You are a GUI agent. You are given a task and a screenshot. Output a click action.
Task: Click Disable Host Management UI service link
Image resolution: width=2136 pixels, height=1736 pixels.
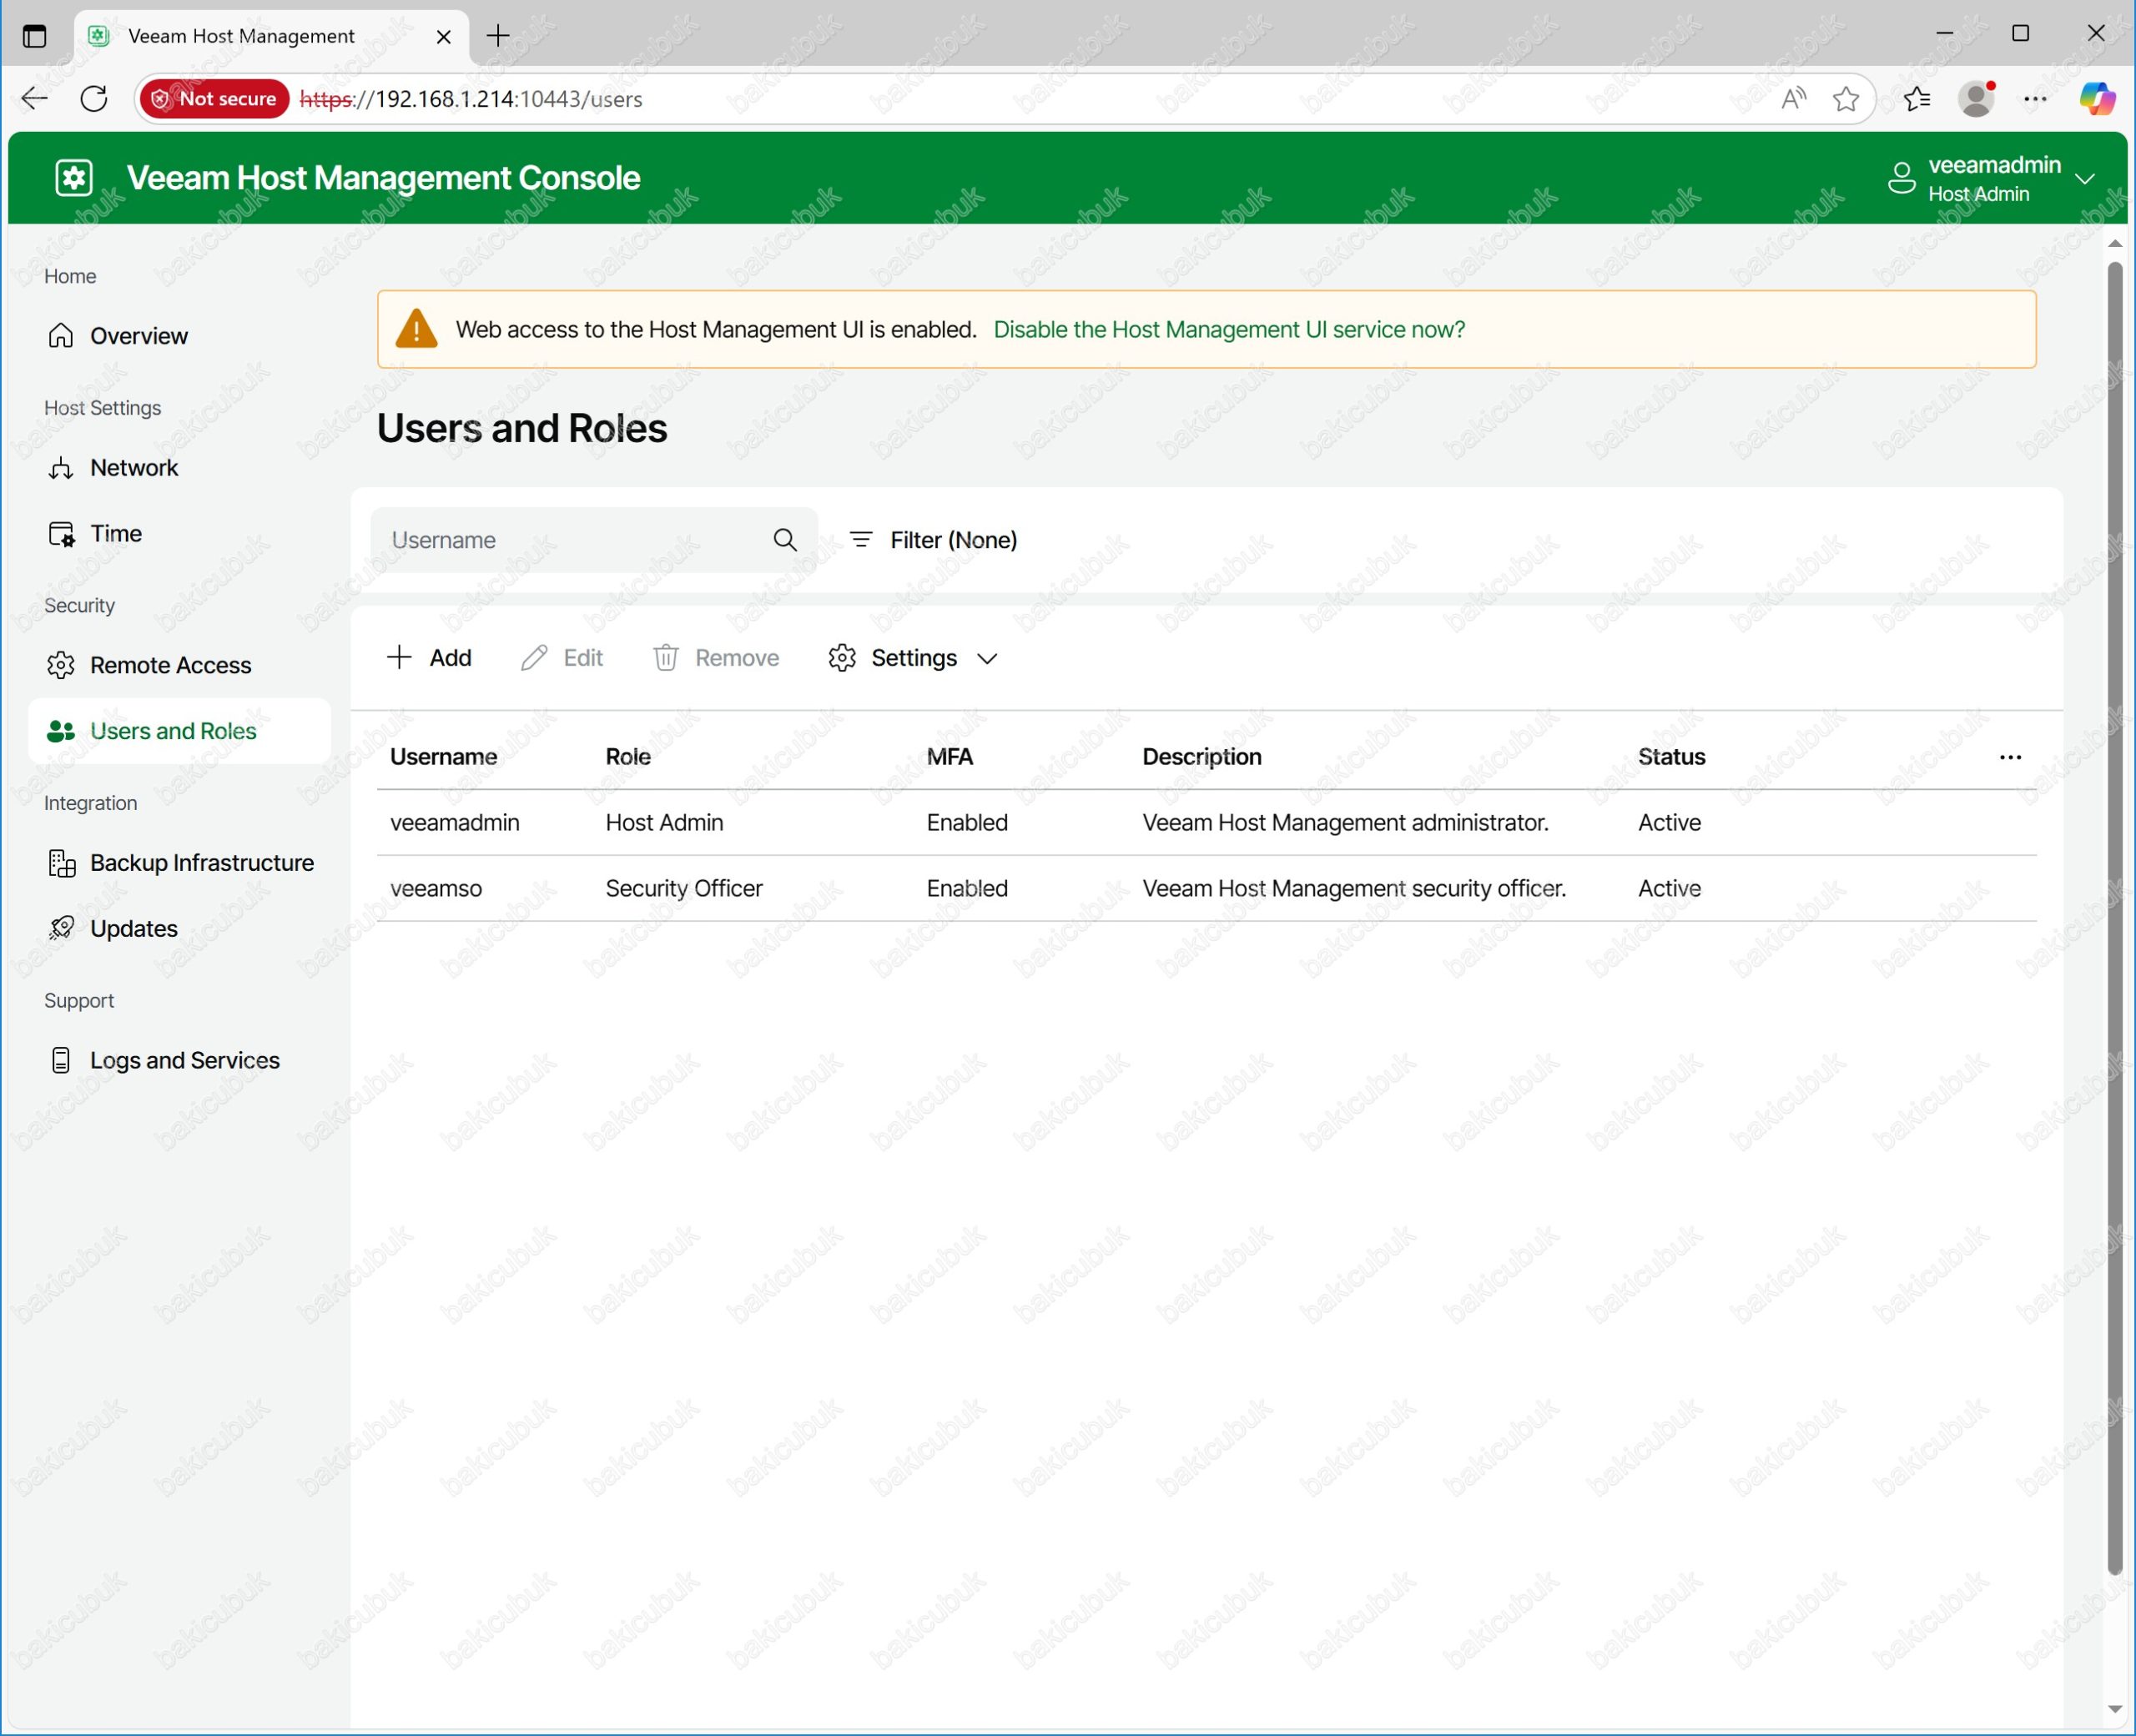[x=1229, y=330]
